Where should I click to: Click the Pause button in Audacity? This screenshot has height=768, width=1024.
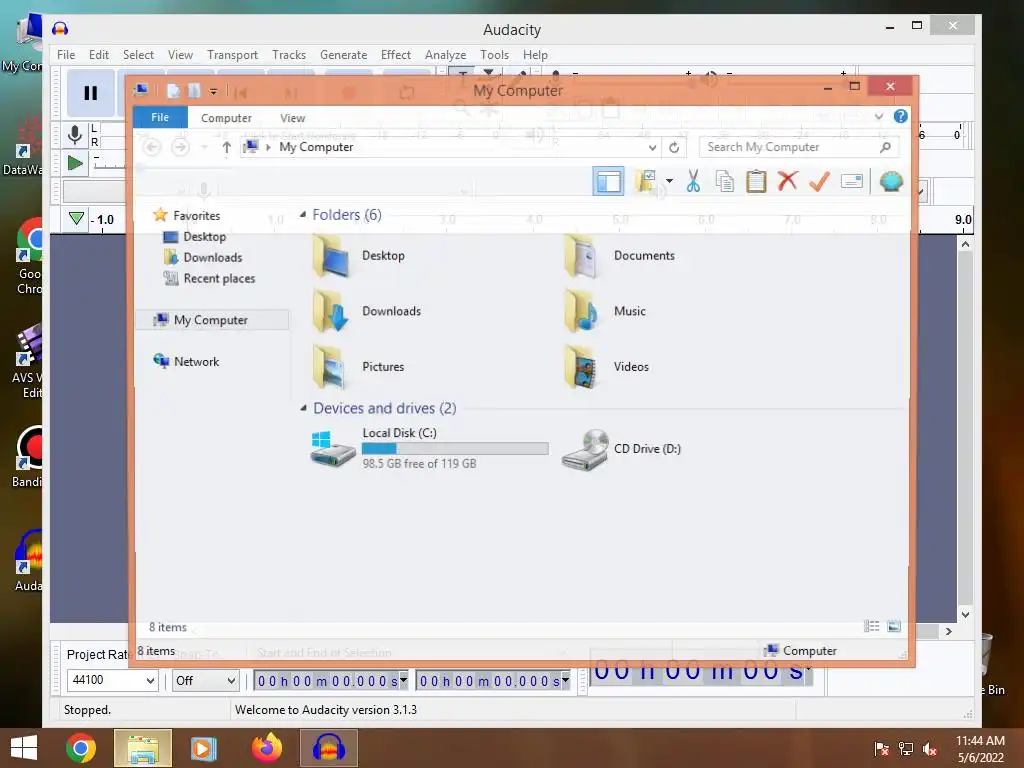[90, 93]
